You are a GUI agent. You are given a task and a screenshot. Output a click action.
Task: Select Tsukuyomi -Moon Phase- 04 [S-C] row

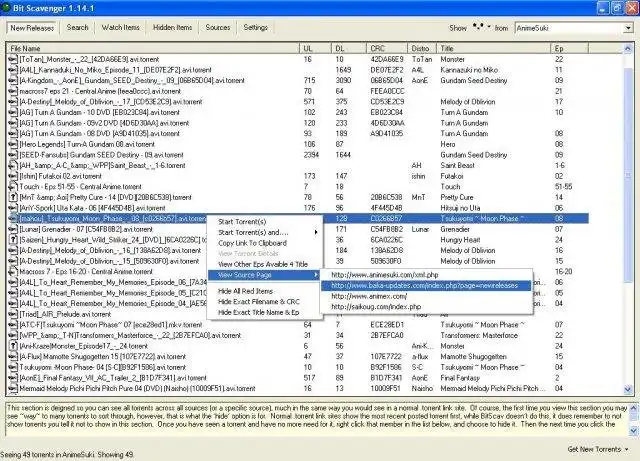point(298,367)
